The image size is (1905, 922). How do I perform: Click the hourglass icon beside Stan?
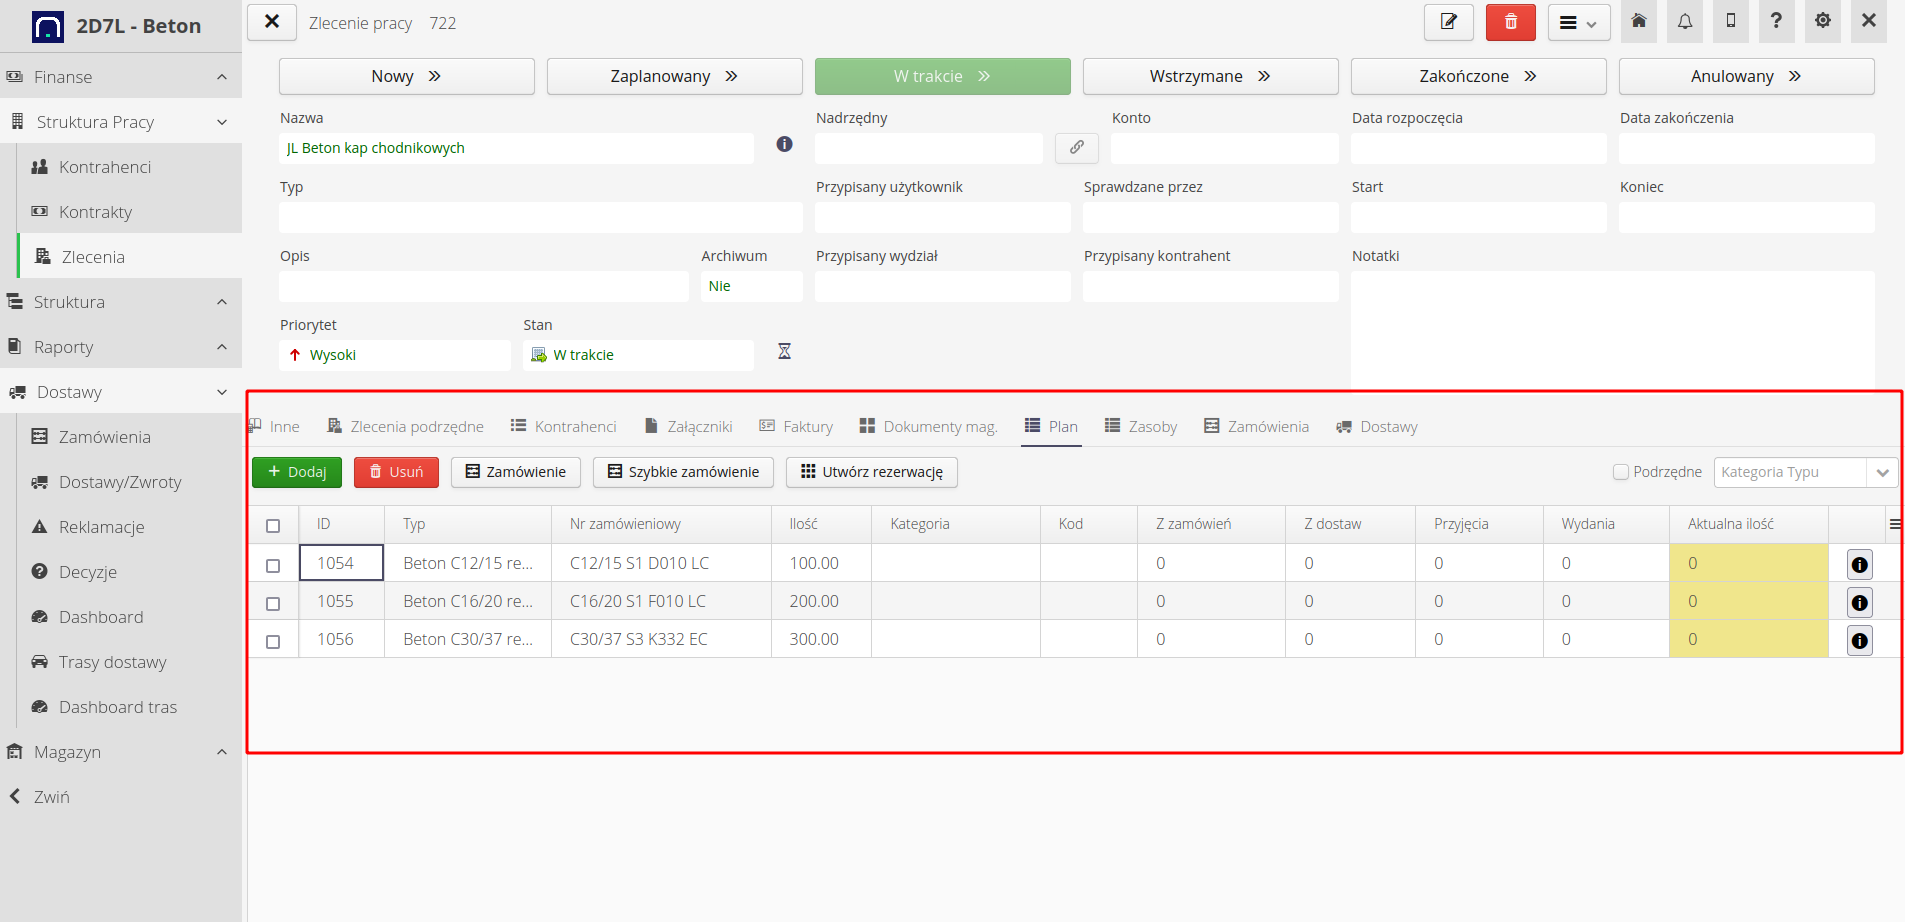[x=784, y=351]
